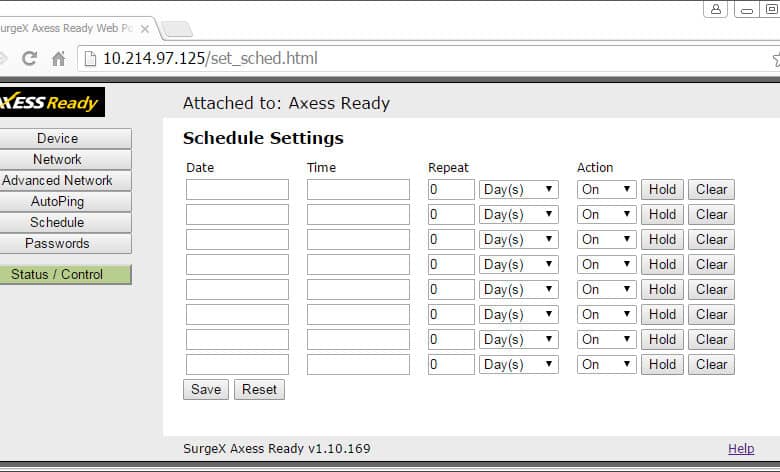Open the third row Day(s) dropdown
The image size is (780, 472).
point(519,239)
